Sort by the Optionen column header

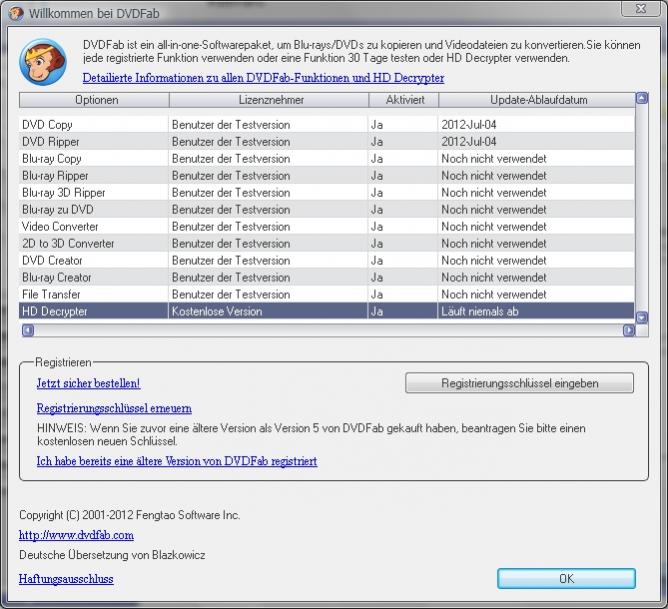tap(94, 100)
